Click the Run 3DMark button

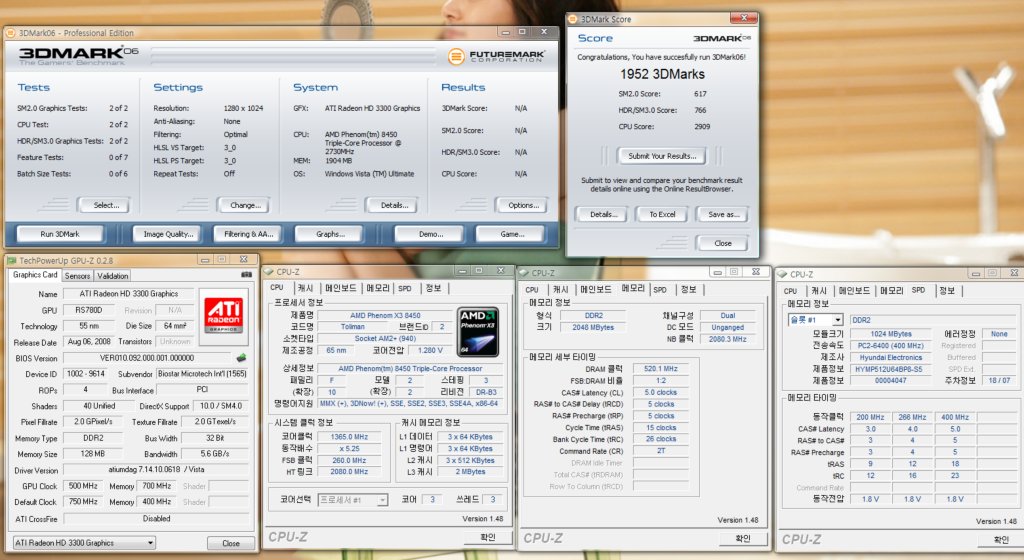60,234
